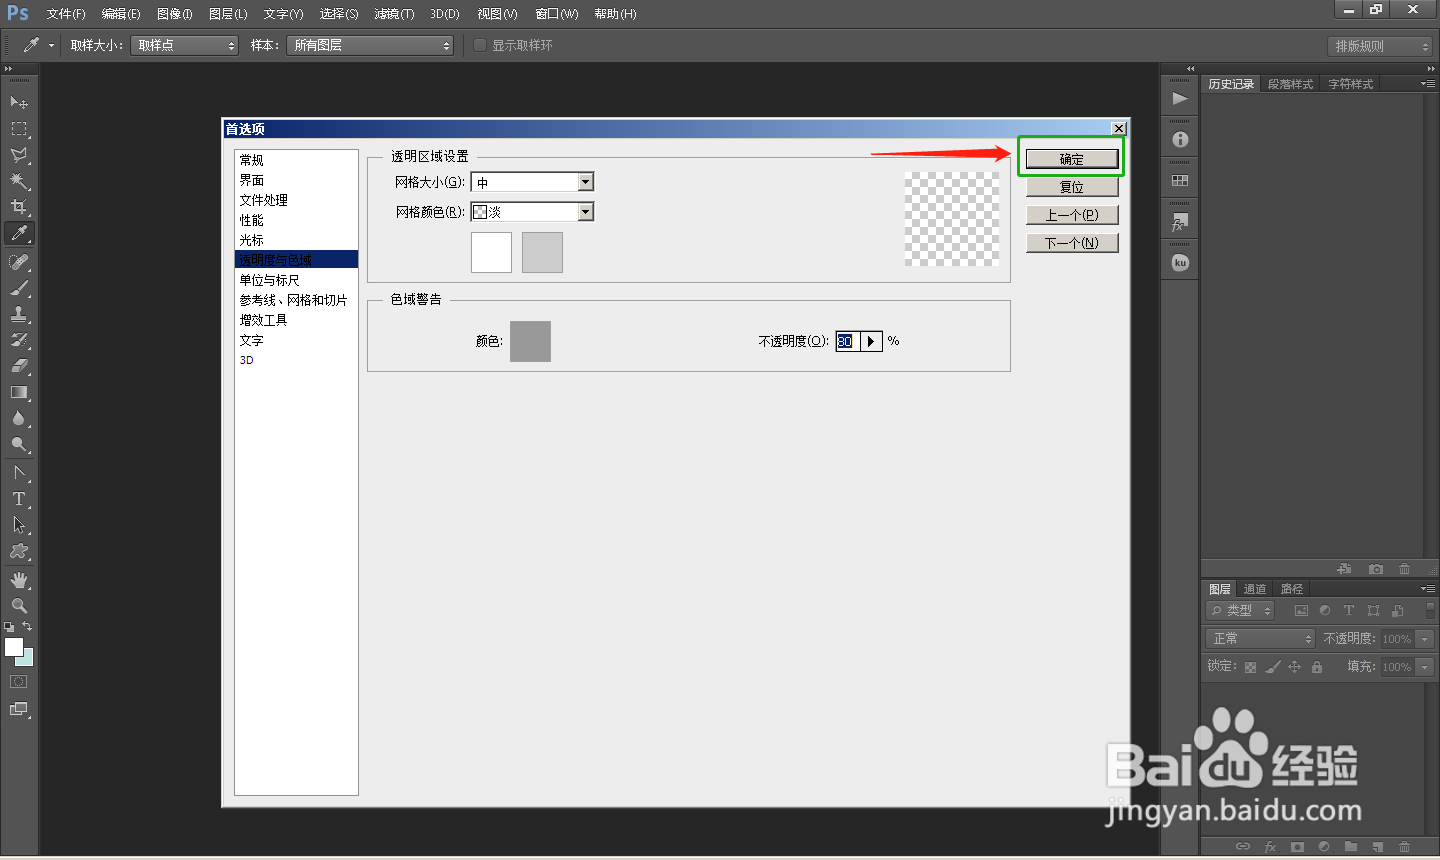
Task: Open the Kuler panel icon
Action: click(1180, 263)
